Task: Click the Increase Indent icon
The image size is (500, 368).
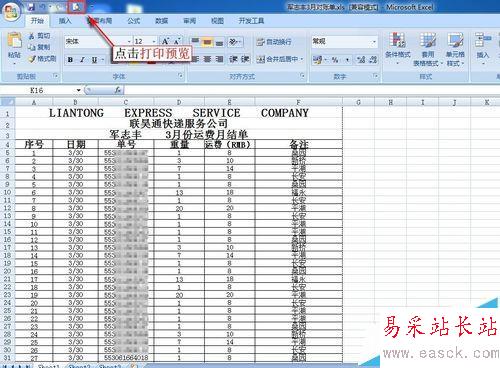Action: 245,59
